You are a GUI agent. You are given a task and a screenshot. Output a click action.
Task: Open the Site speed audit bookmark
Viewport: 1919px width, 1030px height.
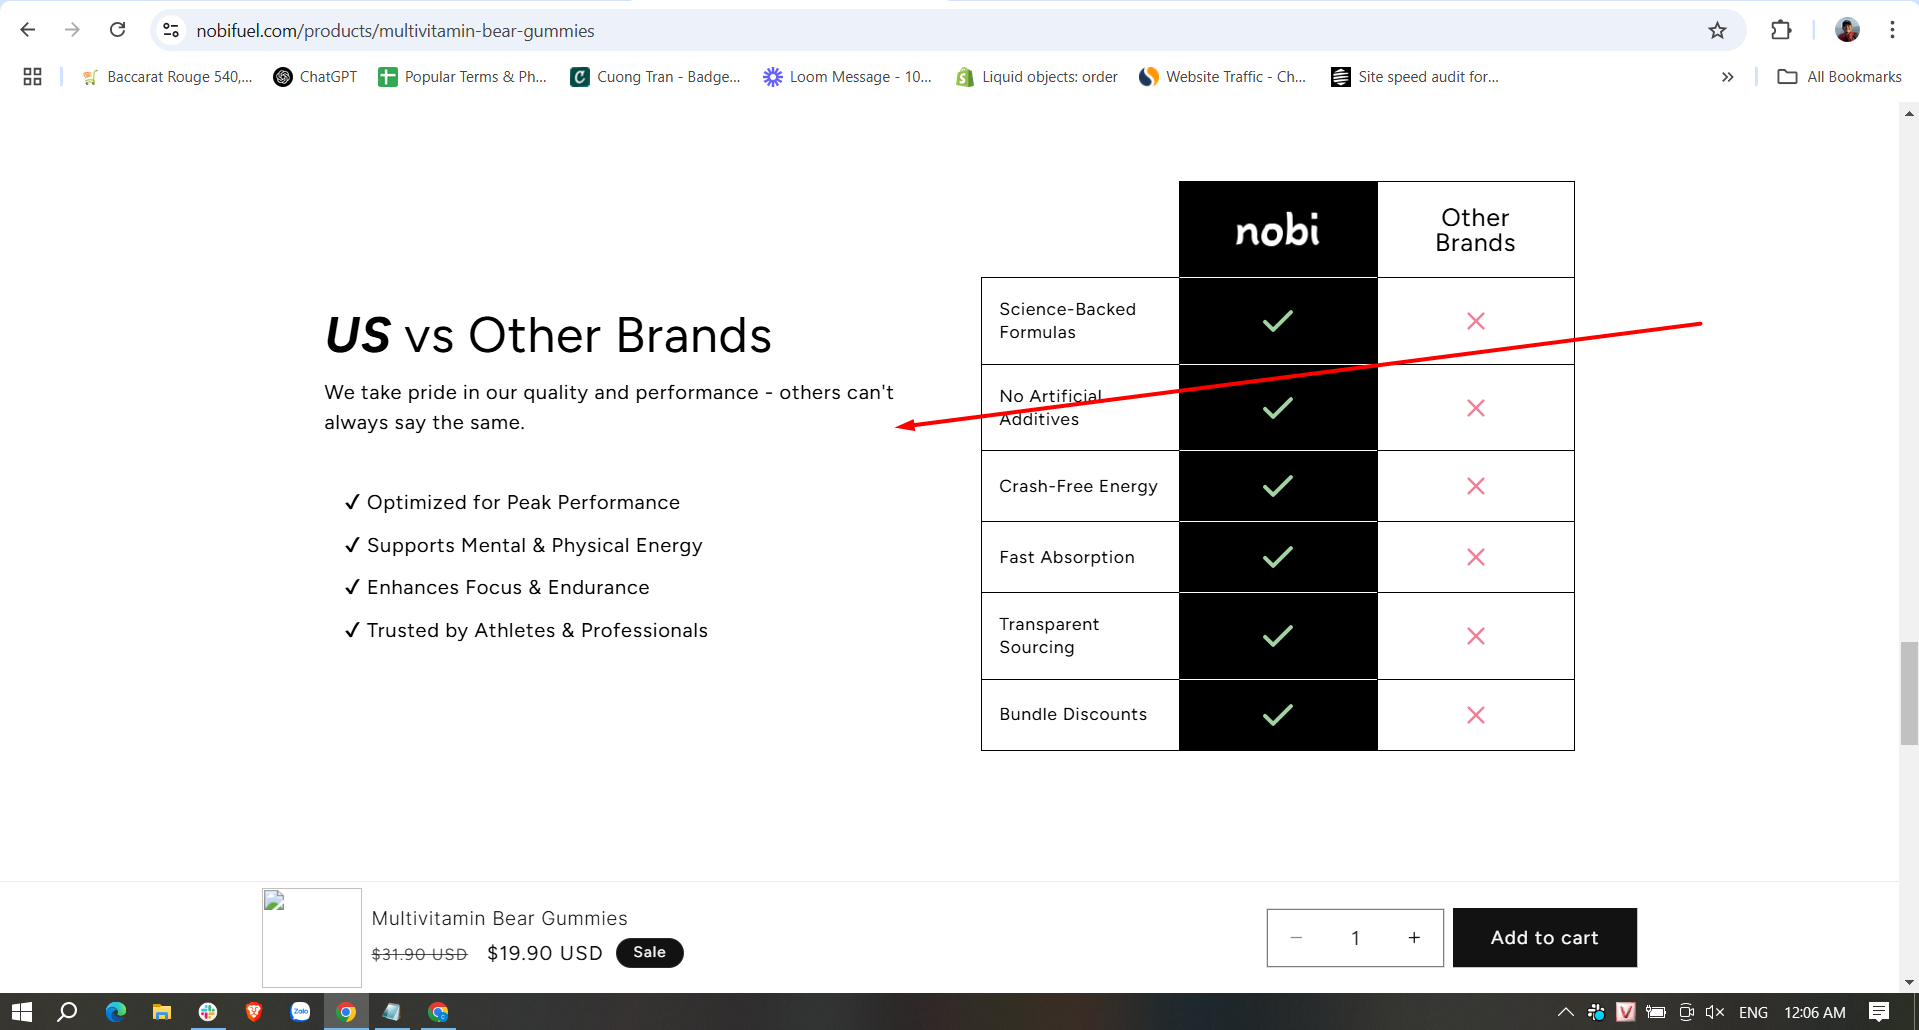point(1415,77)
